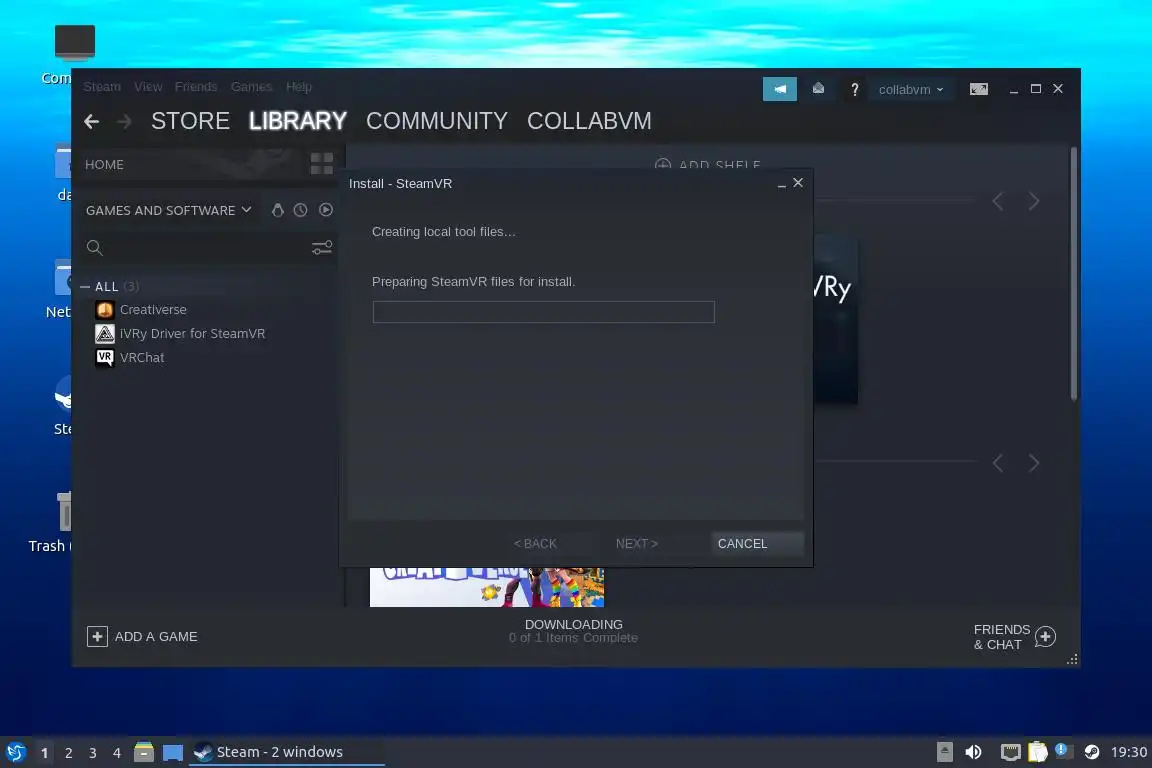Select Steam - 2 windows taskbar entry
Viewport: 1152px width, 768px height.
pyautogui.click(x=287, y=752)
